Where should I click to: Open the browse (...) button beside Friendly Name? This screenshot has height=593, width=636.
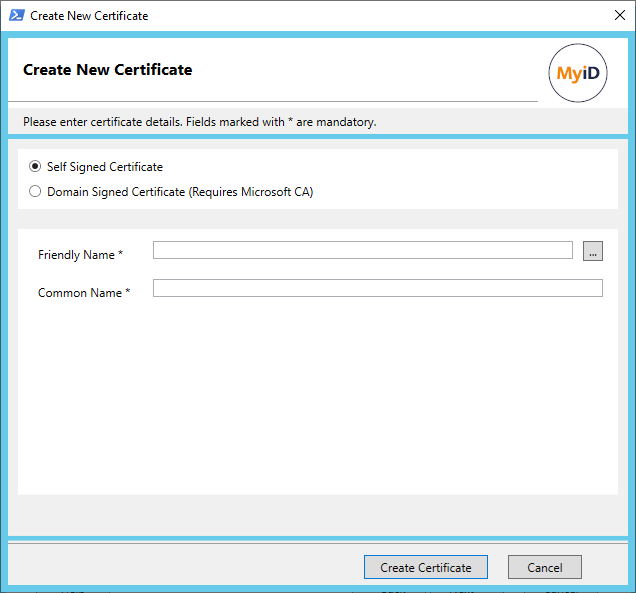[x=593, y=251]
